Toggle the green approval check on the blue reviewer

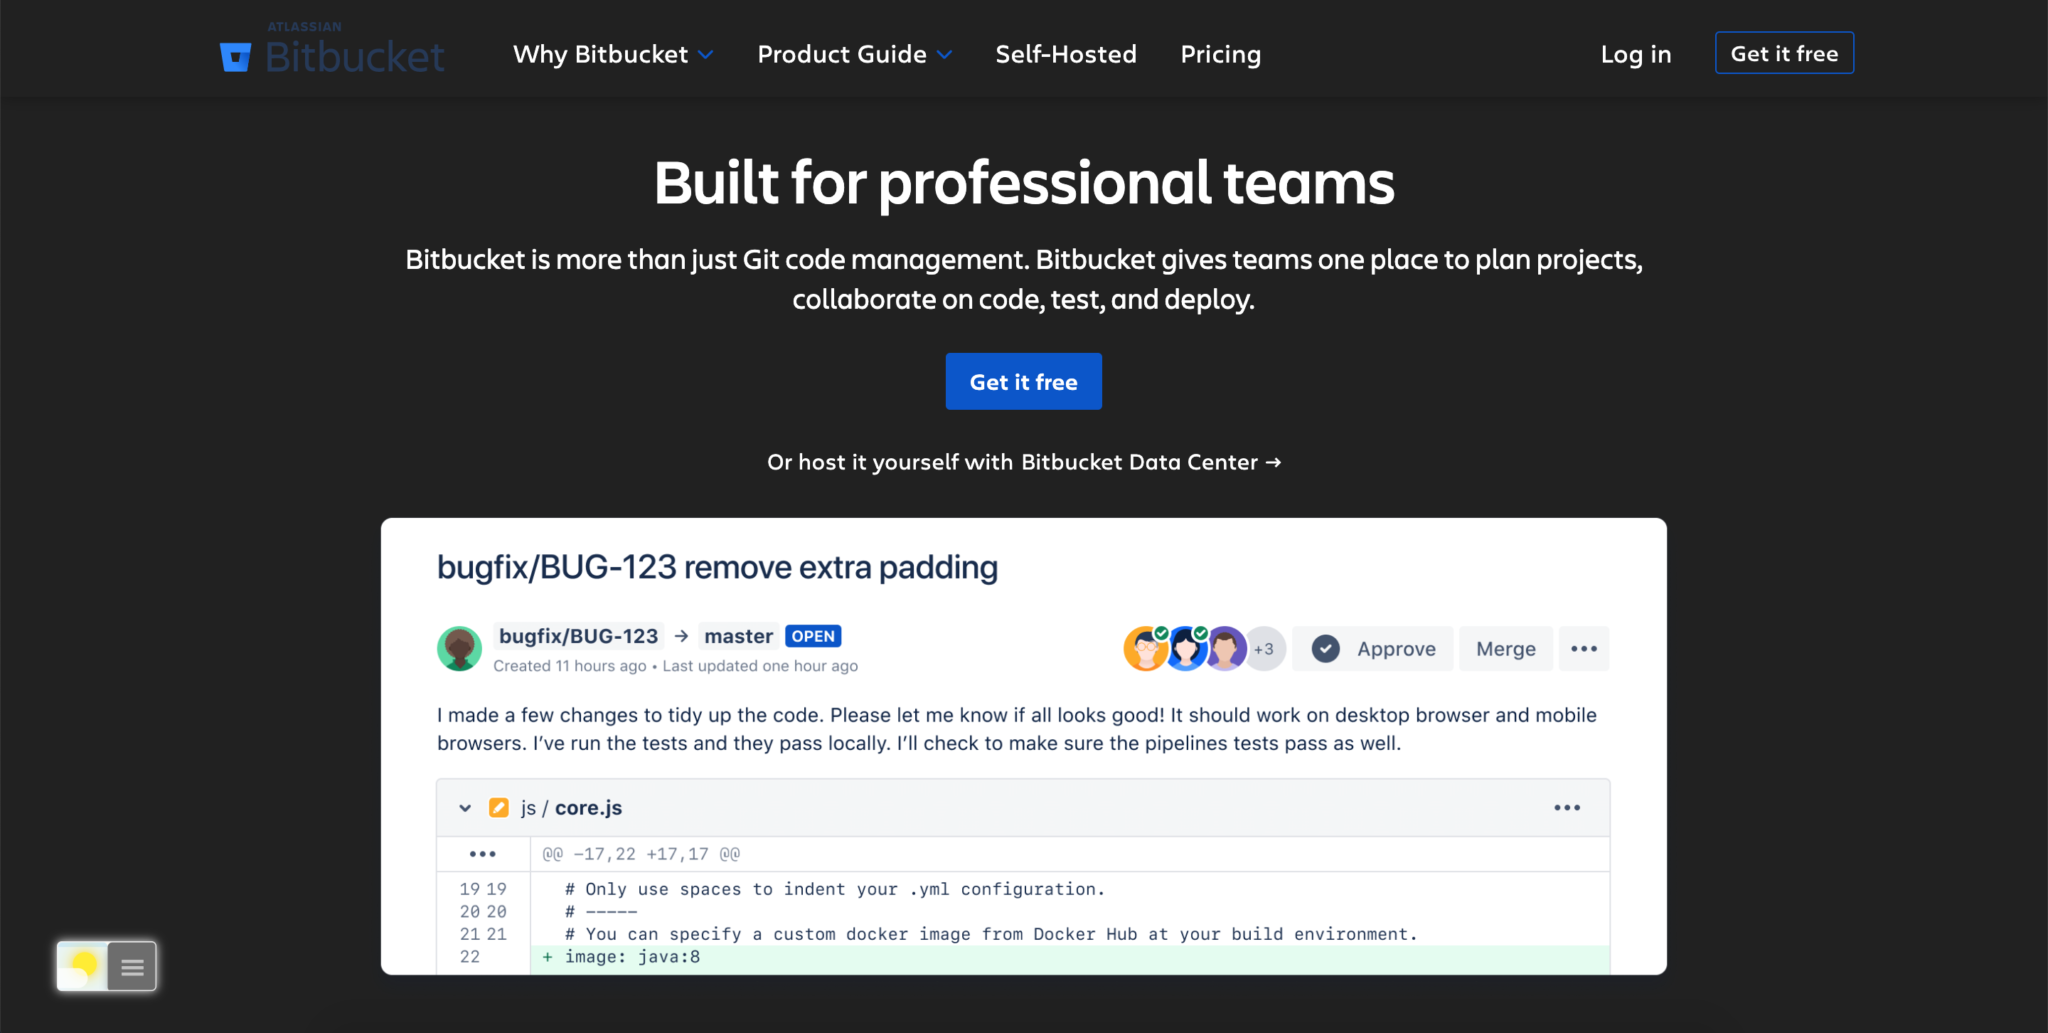1200,633
